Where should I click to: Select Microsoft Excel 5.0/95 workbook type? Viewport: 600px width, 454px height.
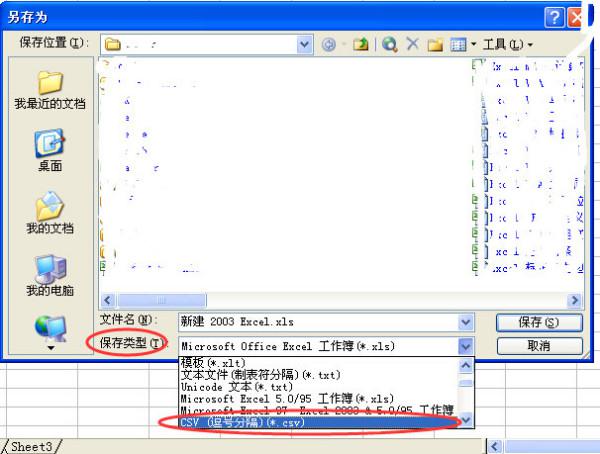point(318,398)
